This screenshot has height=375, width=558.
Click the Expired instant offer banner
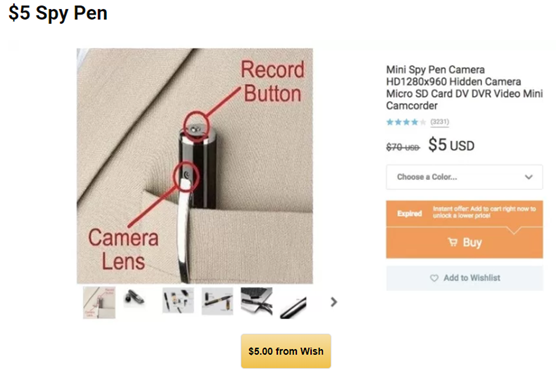pos(464,213)
